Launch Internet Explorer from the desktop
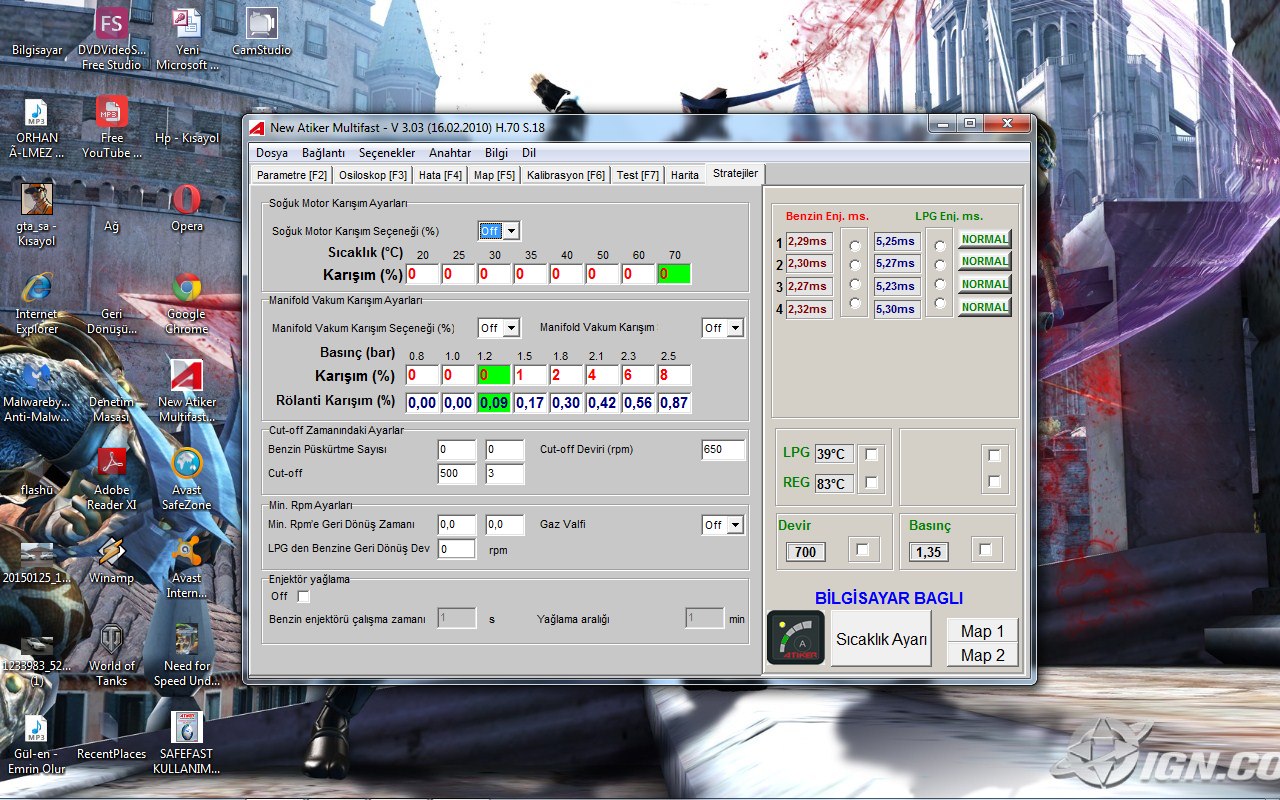 coord(37,303)
